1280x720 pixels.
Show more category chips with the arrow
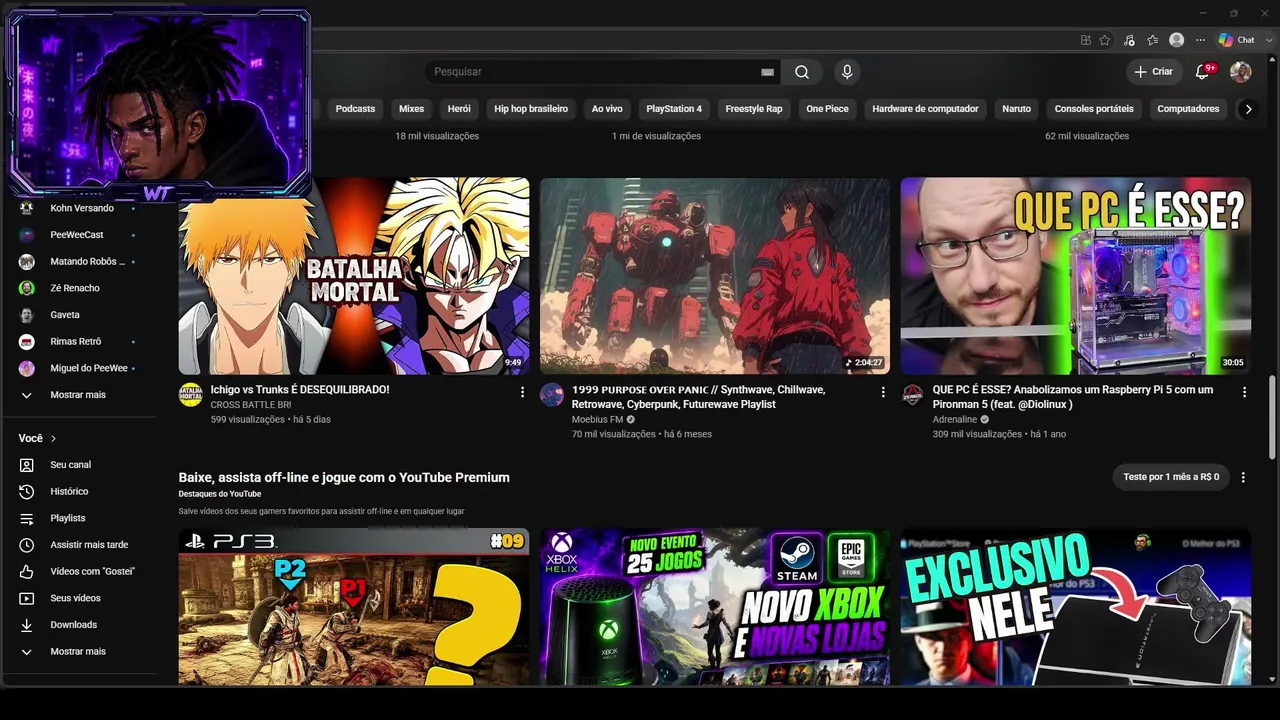click(1248, 109)
